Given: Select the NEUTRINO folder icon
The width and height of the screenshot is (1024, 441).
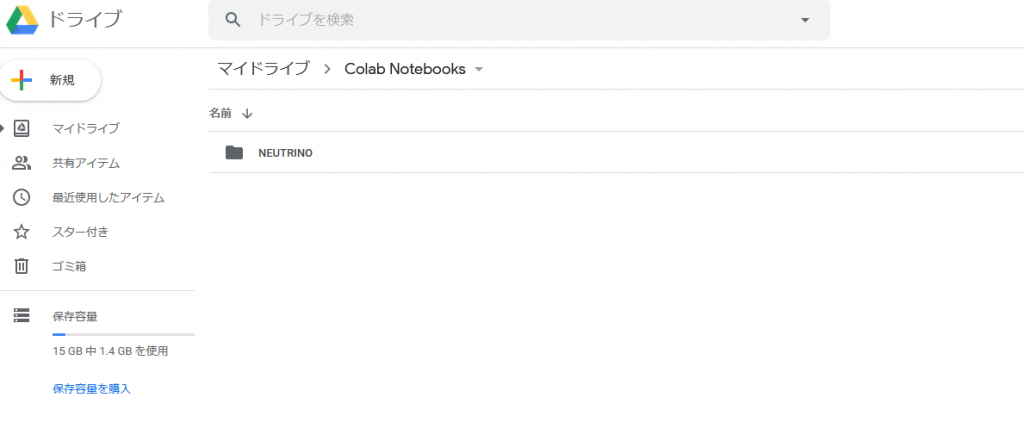Looking at the screenshot, I should (x=234, y=153).
